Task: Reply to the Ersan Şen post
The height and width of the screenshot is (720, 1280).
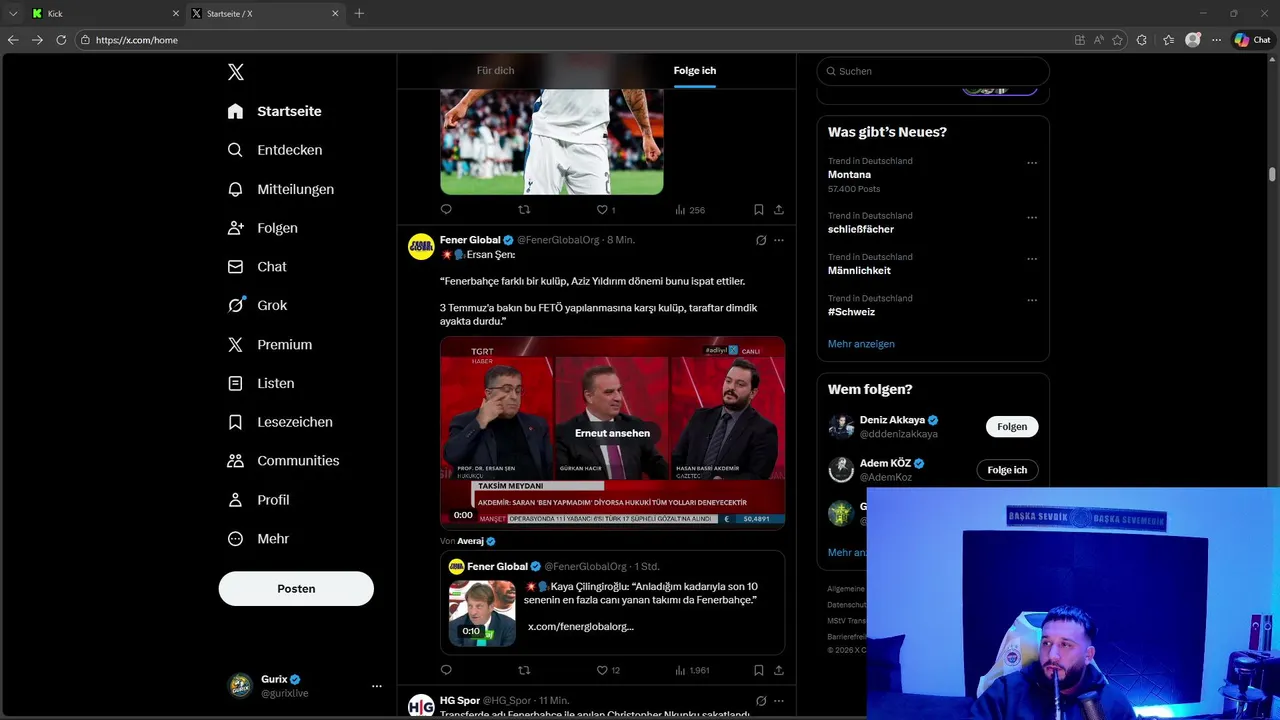Action: tap(446, 670)
